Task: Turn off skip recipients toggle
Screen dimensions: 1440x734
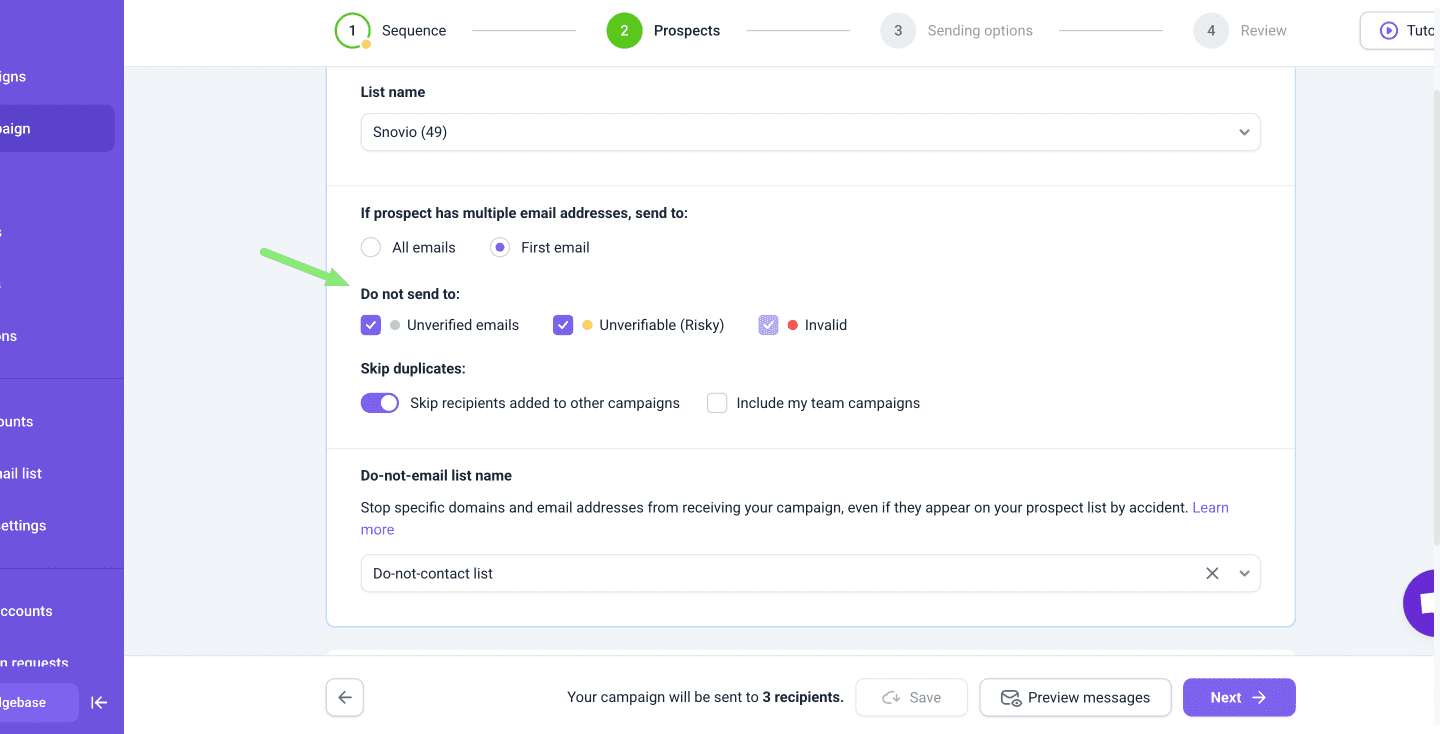Action: point(380,403)
